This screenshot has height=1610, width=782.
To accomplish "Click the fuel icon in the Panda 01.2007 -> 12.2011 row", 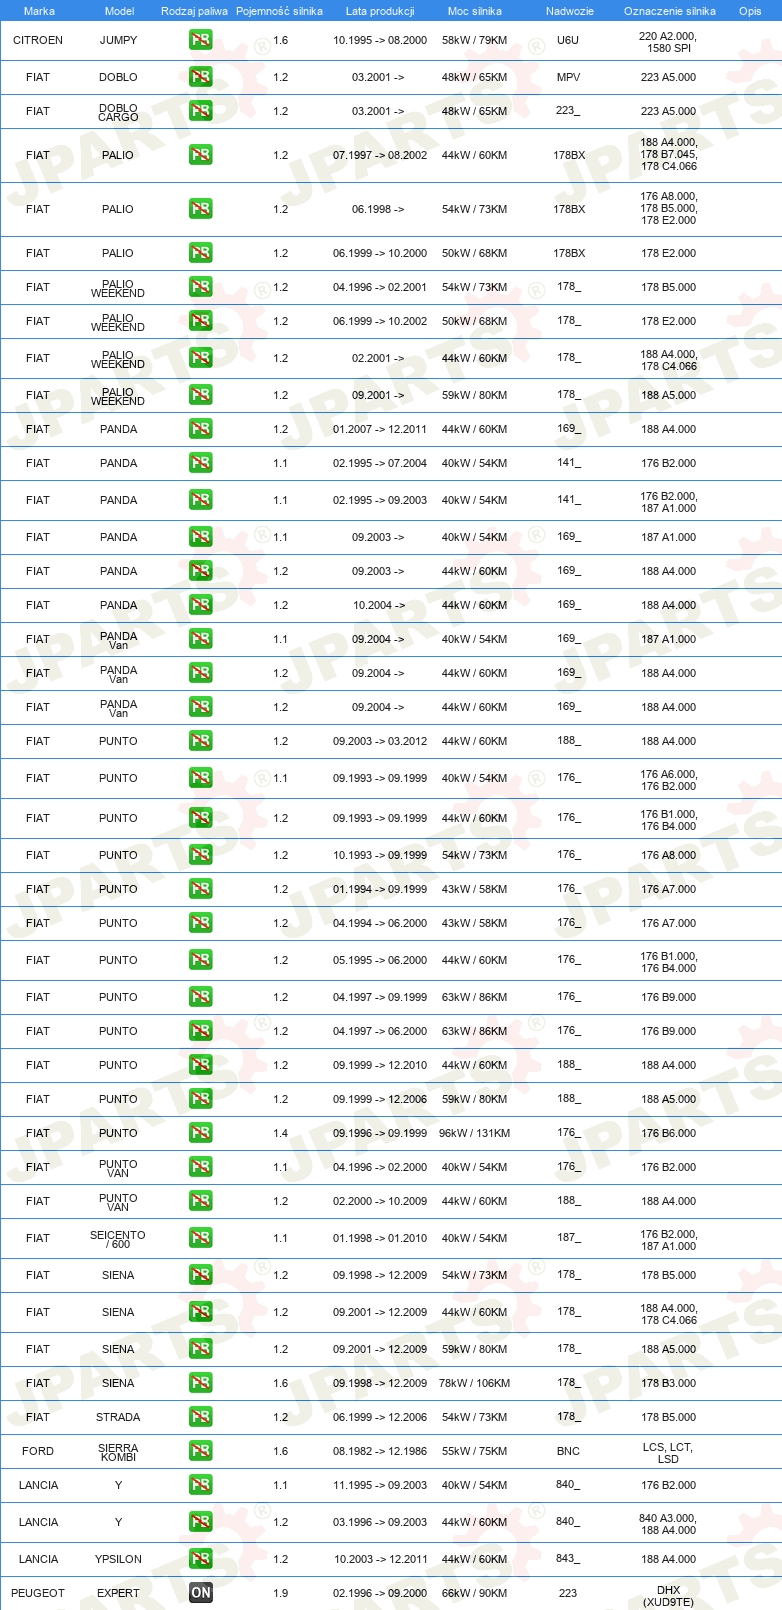I will coord(201,429).
